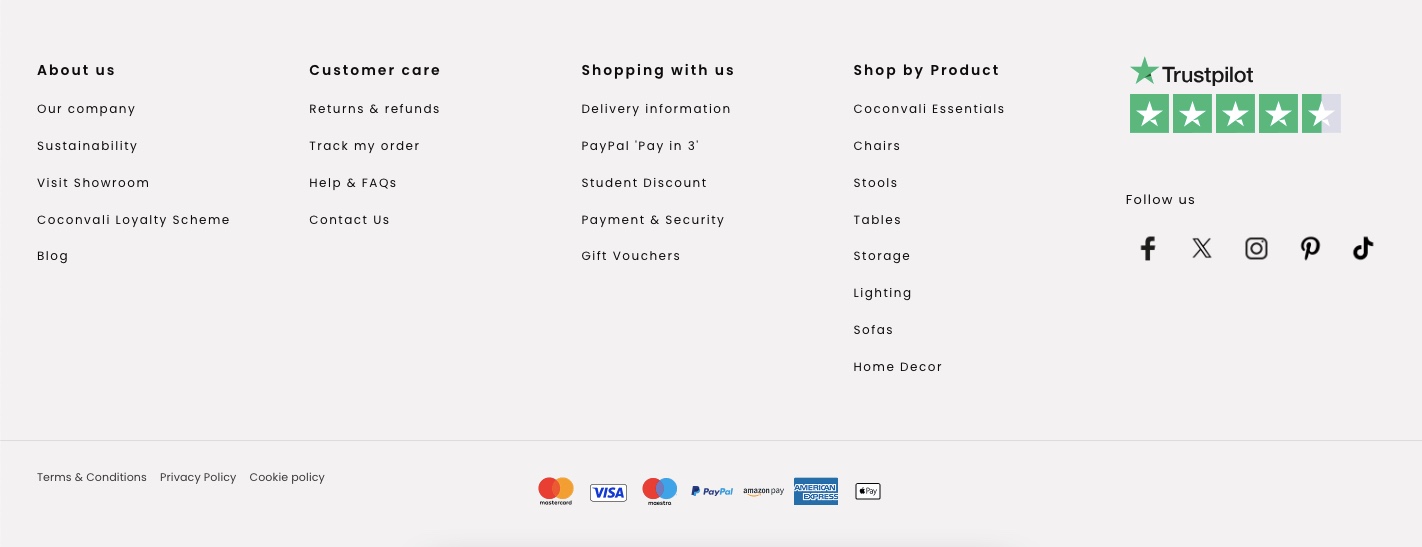Open the Student Discount page

pos(644,183)
